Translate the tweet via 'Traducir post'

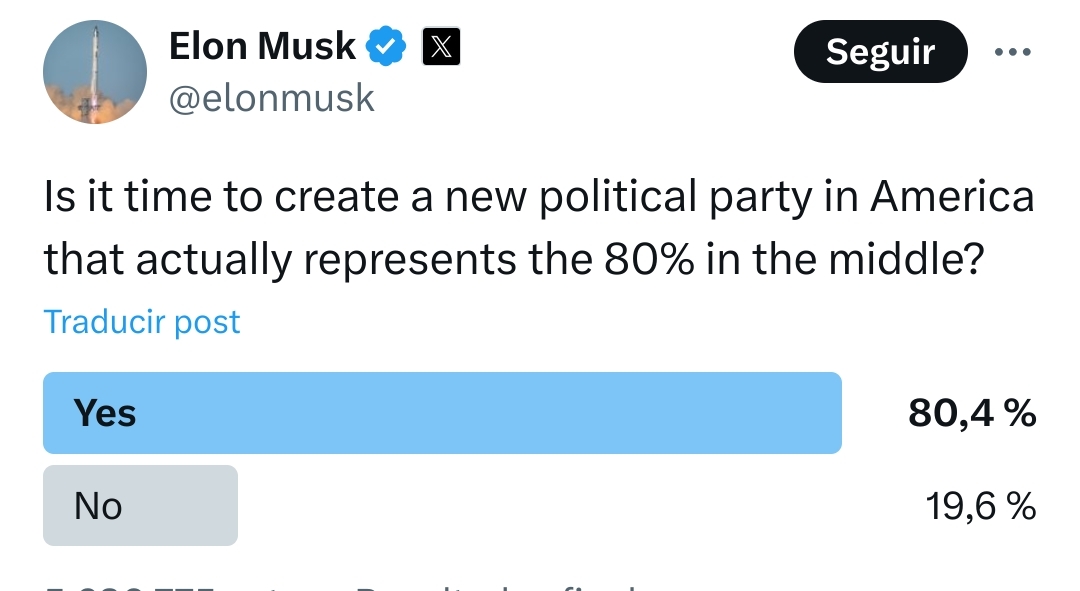click(142, 322)
